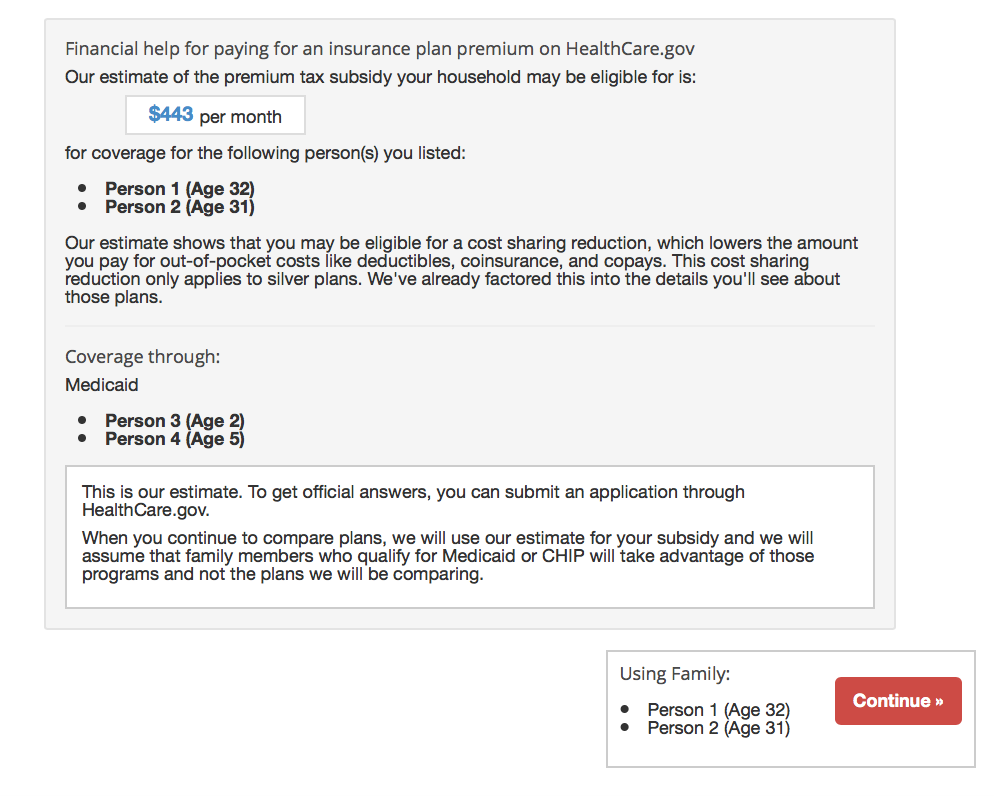Click the 'Coverage through:' heading

142,357
